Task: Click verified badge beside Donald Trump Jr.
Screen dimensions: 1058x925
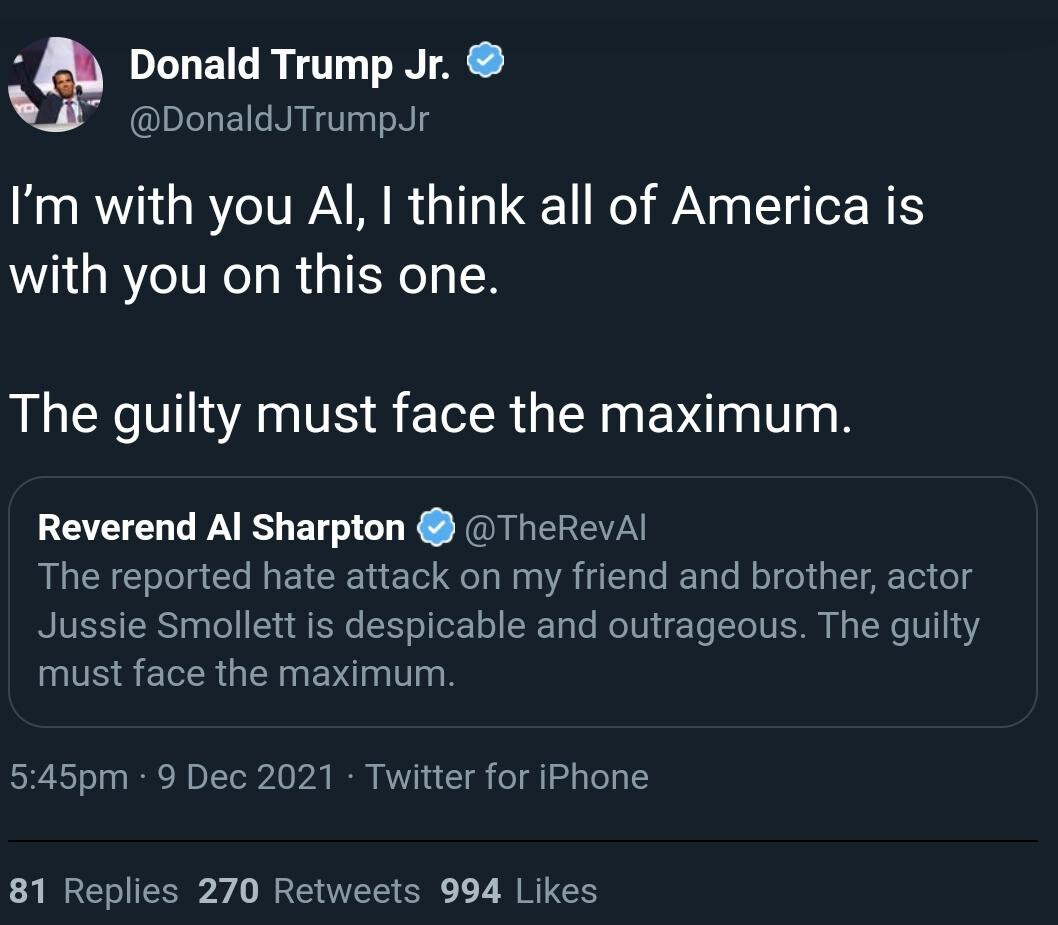Action: point(485,64)
